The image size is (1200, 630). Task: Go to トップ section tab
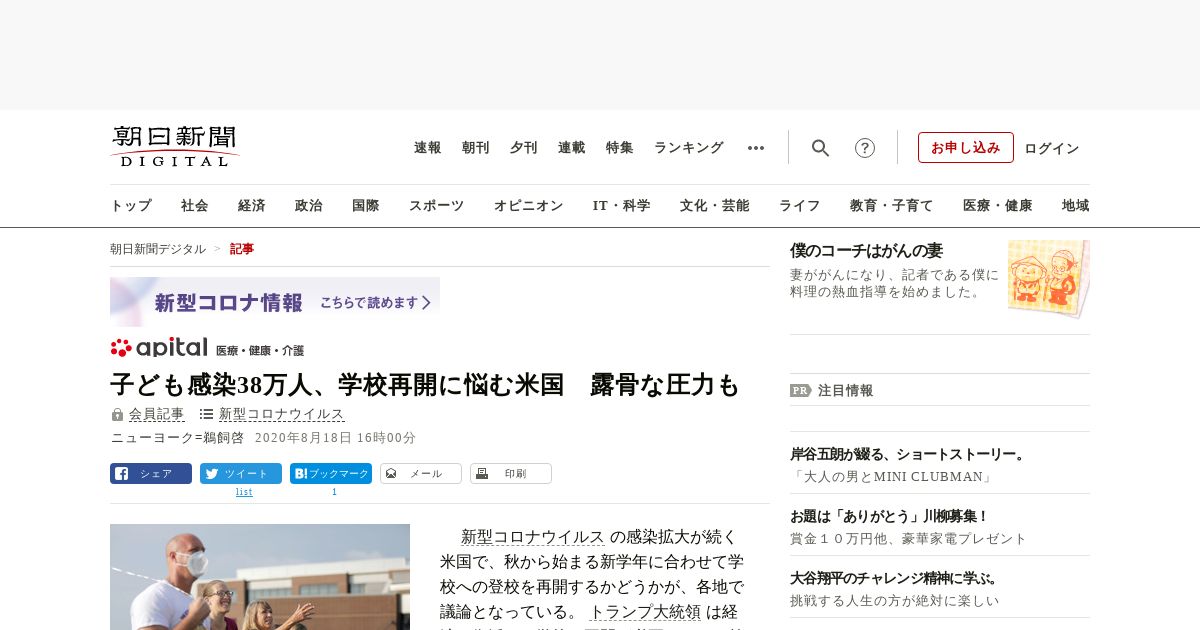[x=131, y=206]
